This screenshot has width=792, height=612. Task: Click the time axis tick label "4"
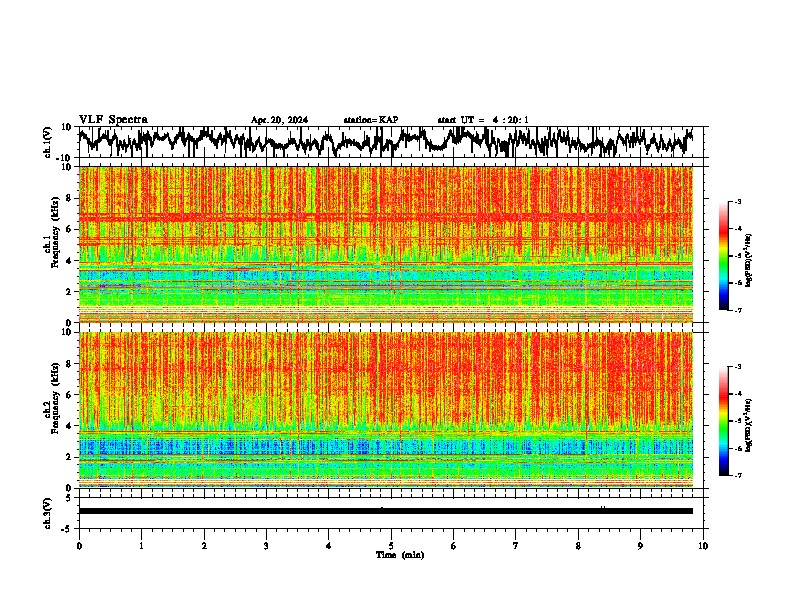coord(329,546)
